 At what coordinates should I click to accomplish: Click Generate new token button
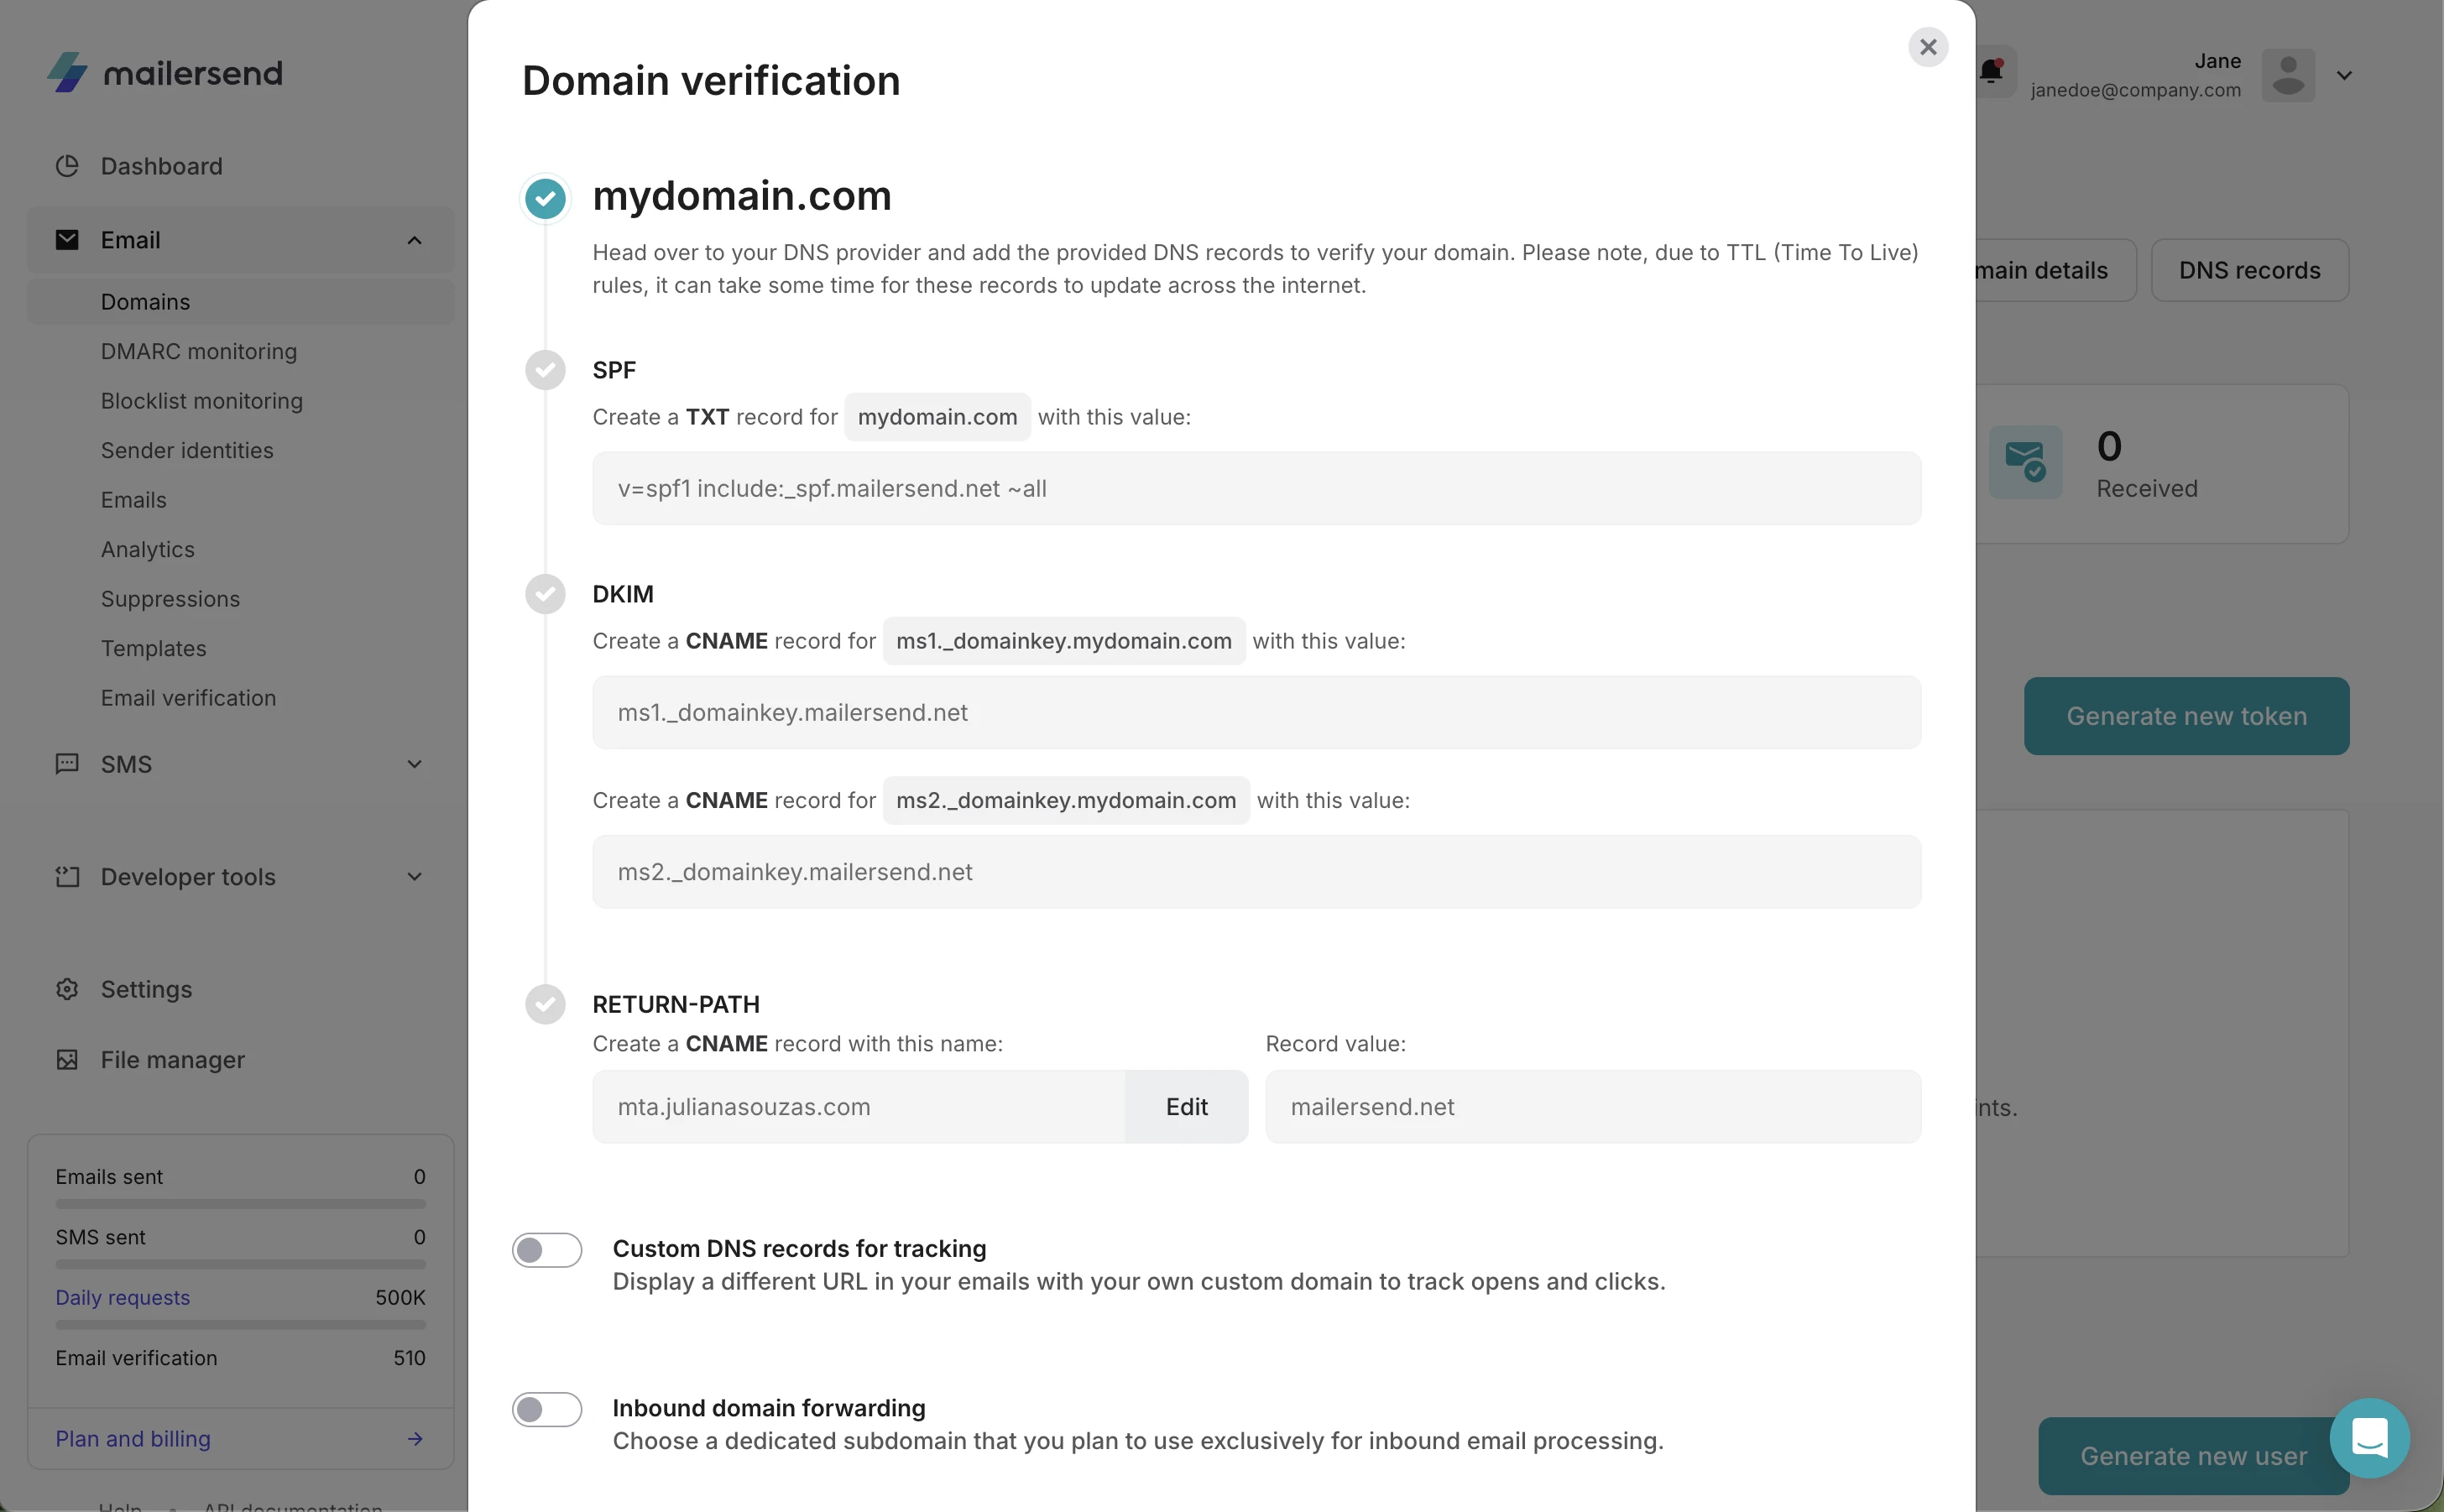(2186, 716)
